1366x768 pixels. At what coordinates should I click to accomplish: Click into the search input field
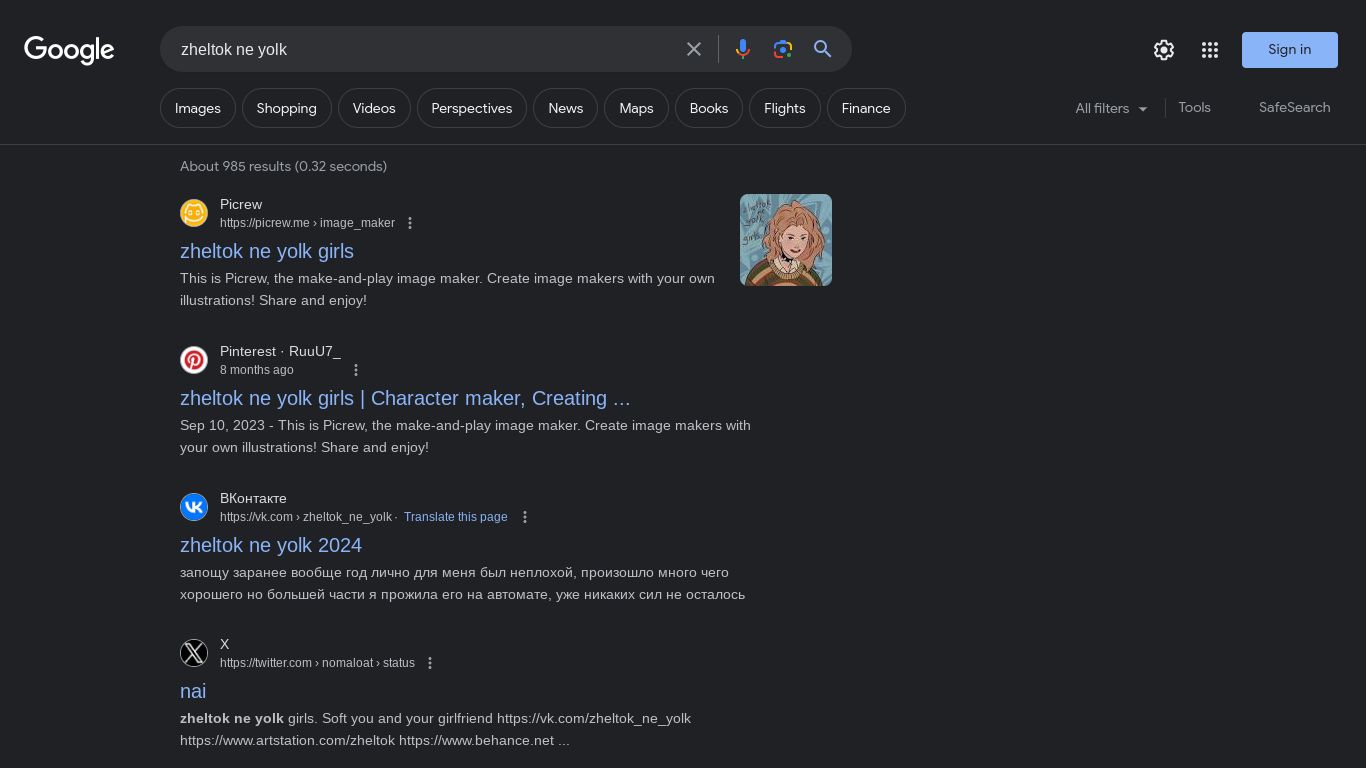pos(420,49)
